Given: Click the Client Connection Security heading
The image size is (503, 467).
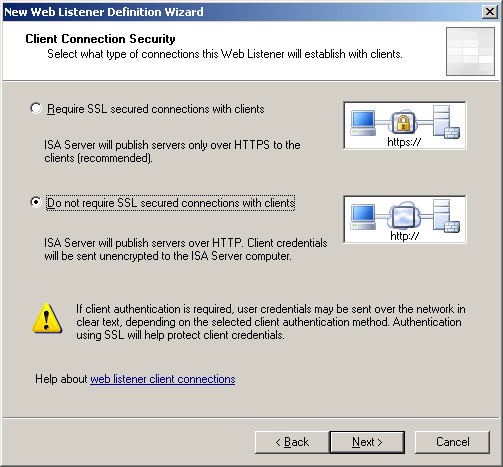Looking at the screenshot, I should (x=100, y=39).
